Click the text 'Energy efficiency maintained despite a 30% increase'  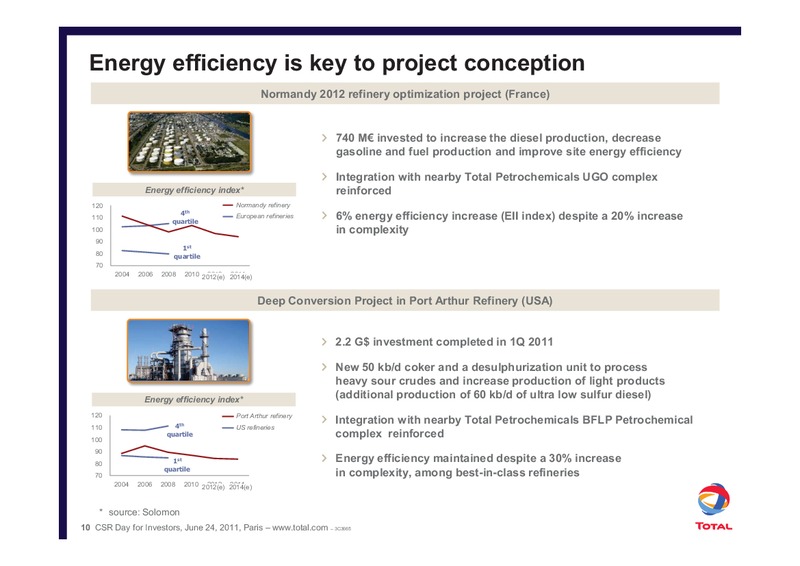(478, 458)
